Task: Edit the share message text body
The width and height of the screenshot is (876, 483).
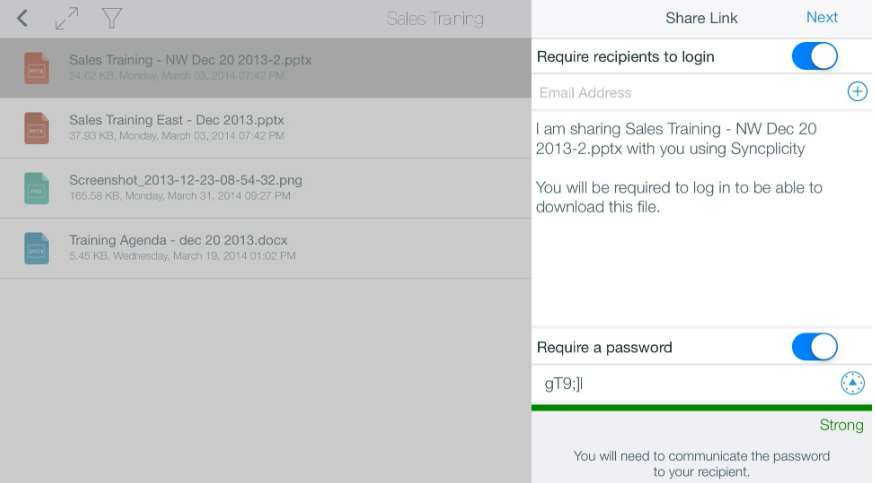Action: pyautogui.click(x=702, y=219)
